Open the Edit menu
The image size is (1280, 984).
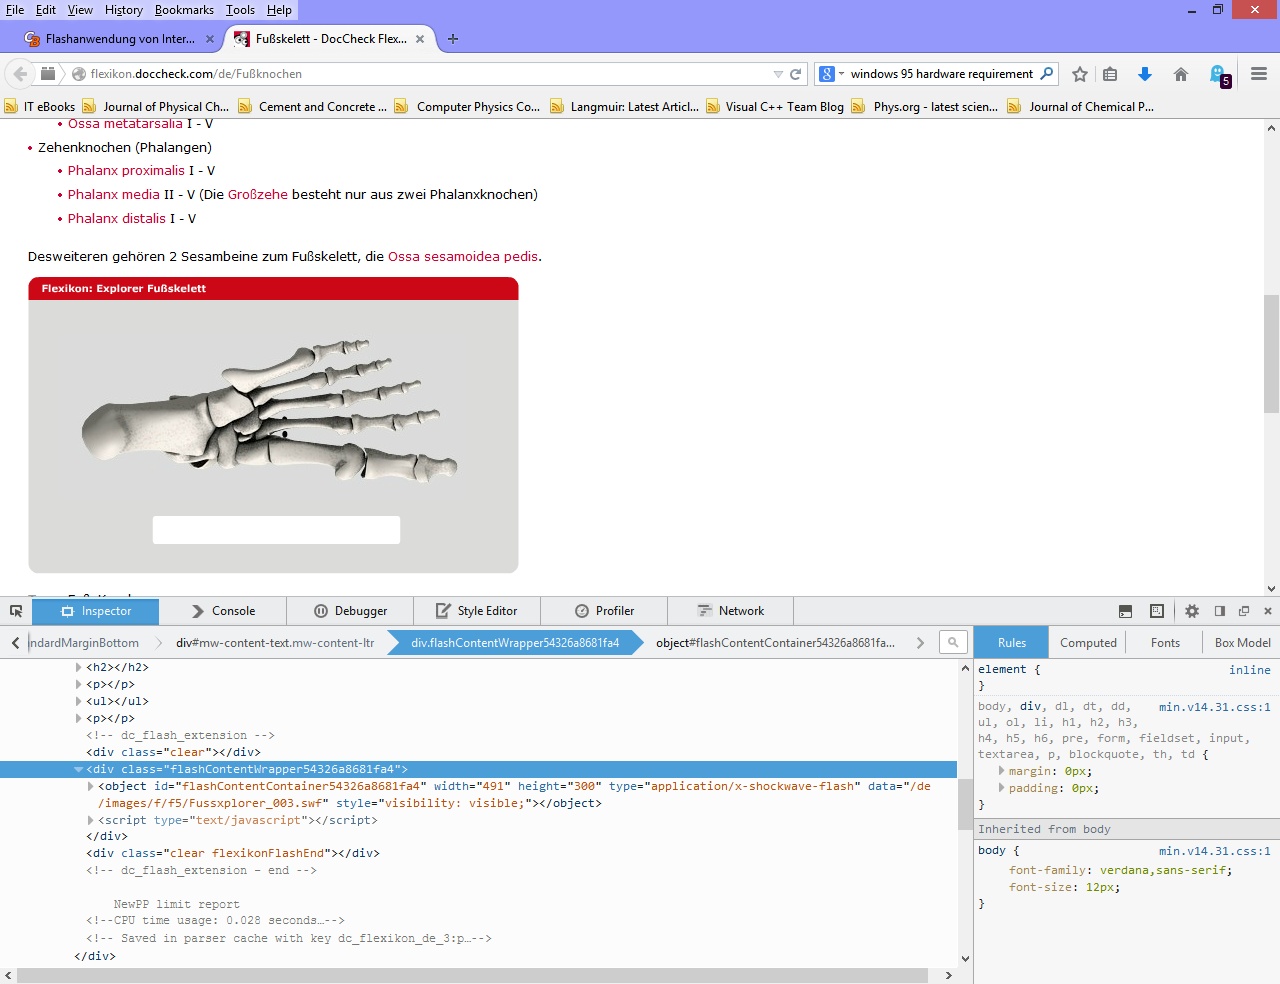click(x=46, y=10)
